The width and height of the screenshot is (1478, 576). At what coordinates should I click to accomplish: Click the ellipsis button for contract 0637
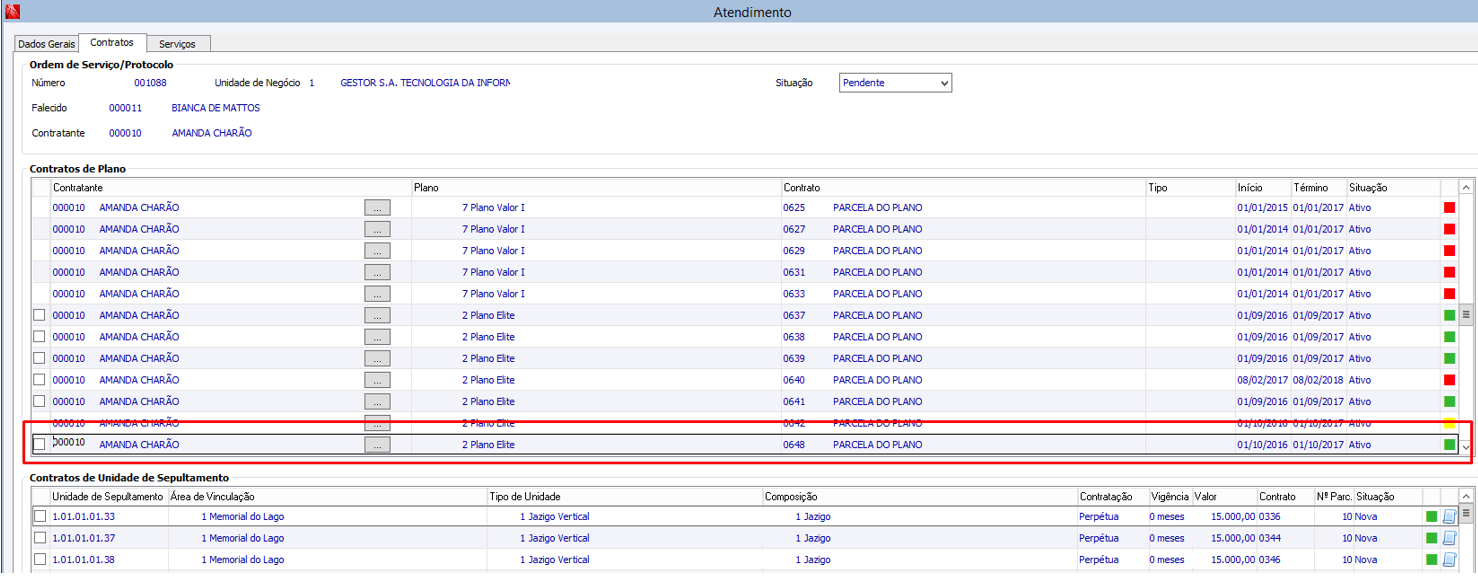(x=377, y=316)
